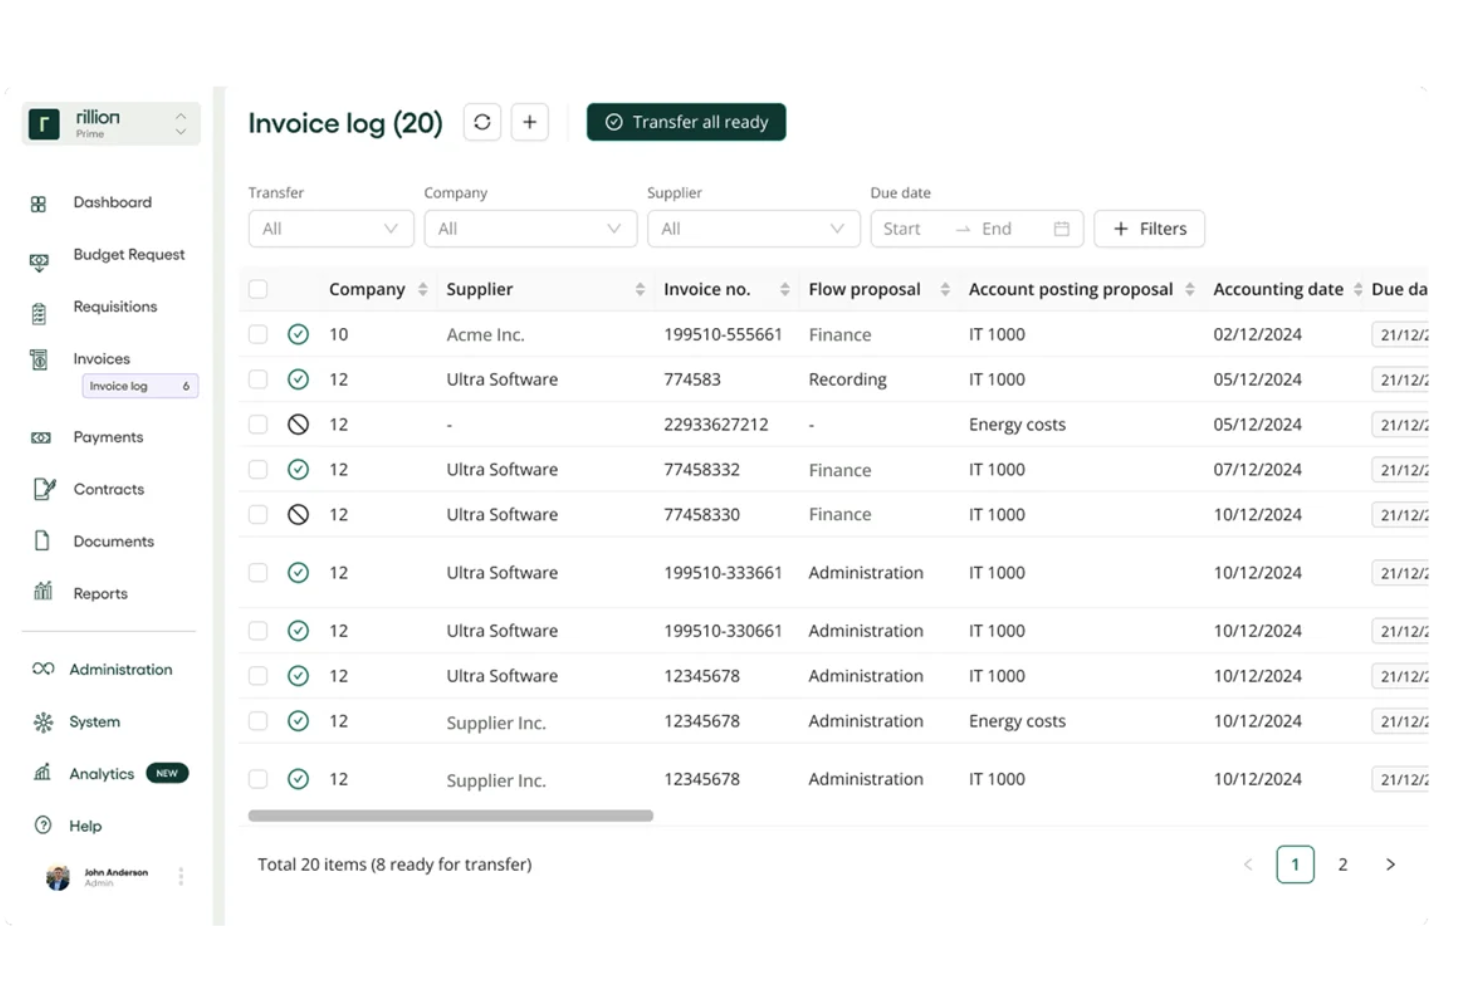Click ready status icon for invoice 774583
Viewport: 1480px width, 987px height.
coord(298,379)
